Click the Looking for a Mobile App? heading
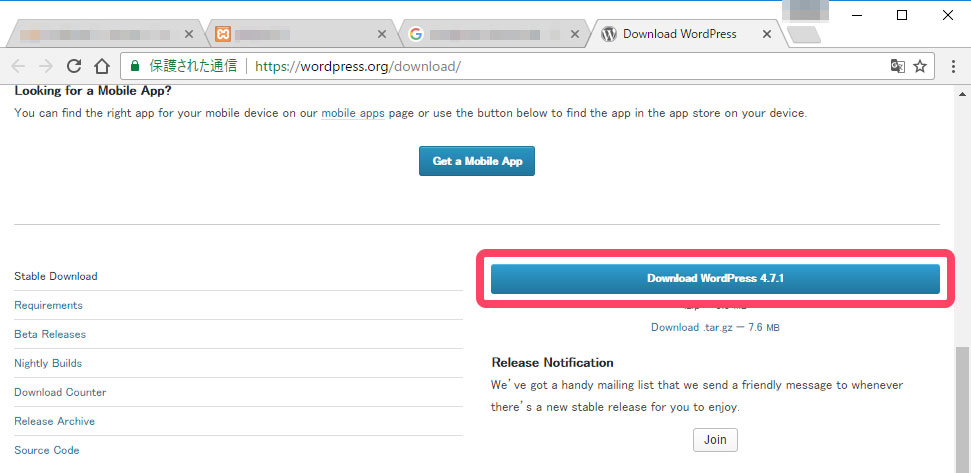This screenshot has width=971, height=473. pyautogui.click(x=93, y=91)
